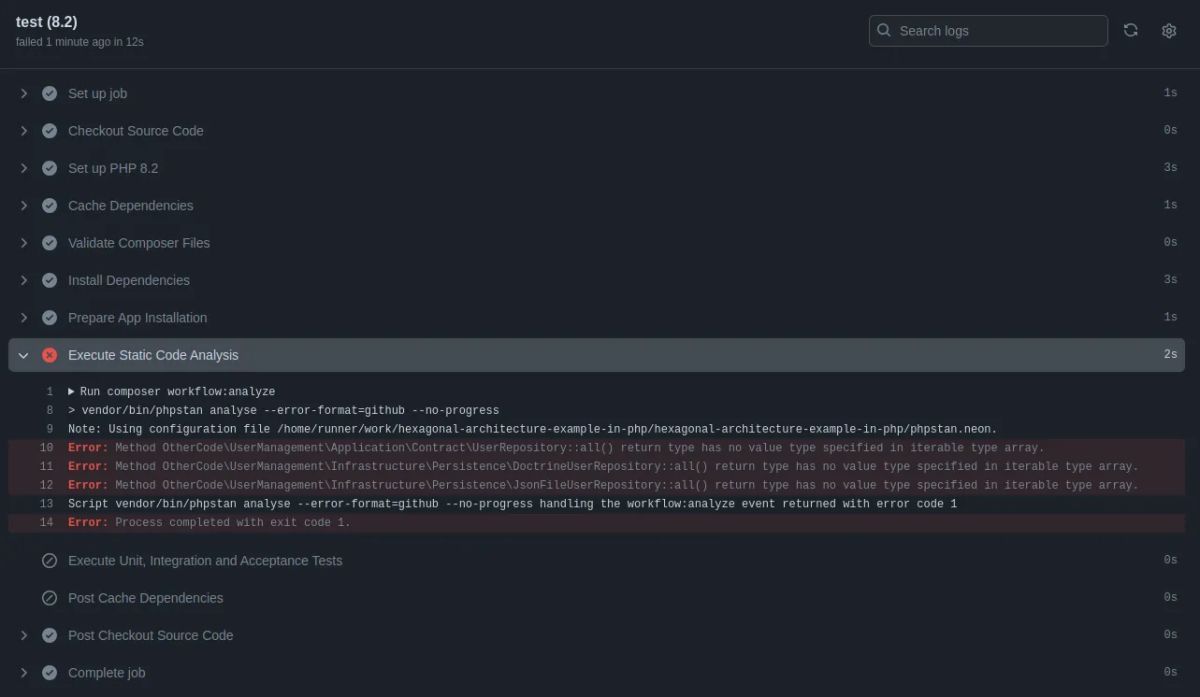Open the Cache Dependencies step title
Viewport: 1200px width, 697px height.
click(x=130, y=205)
